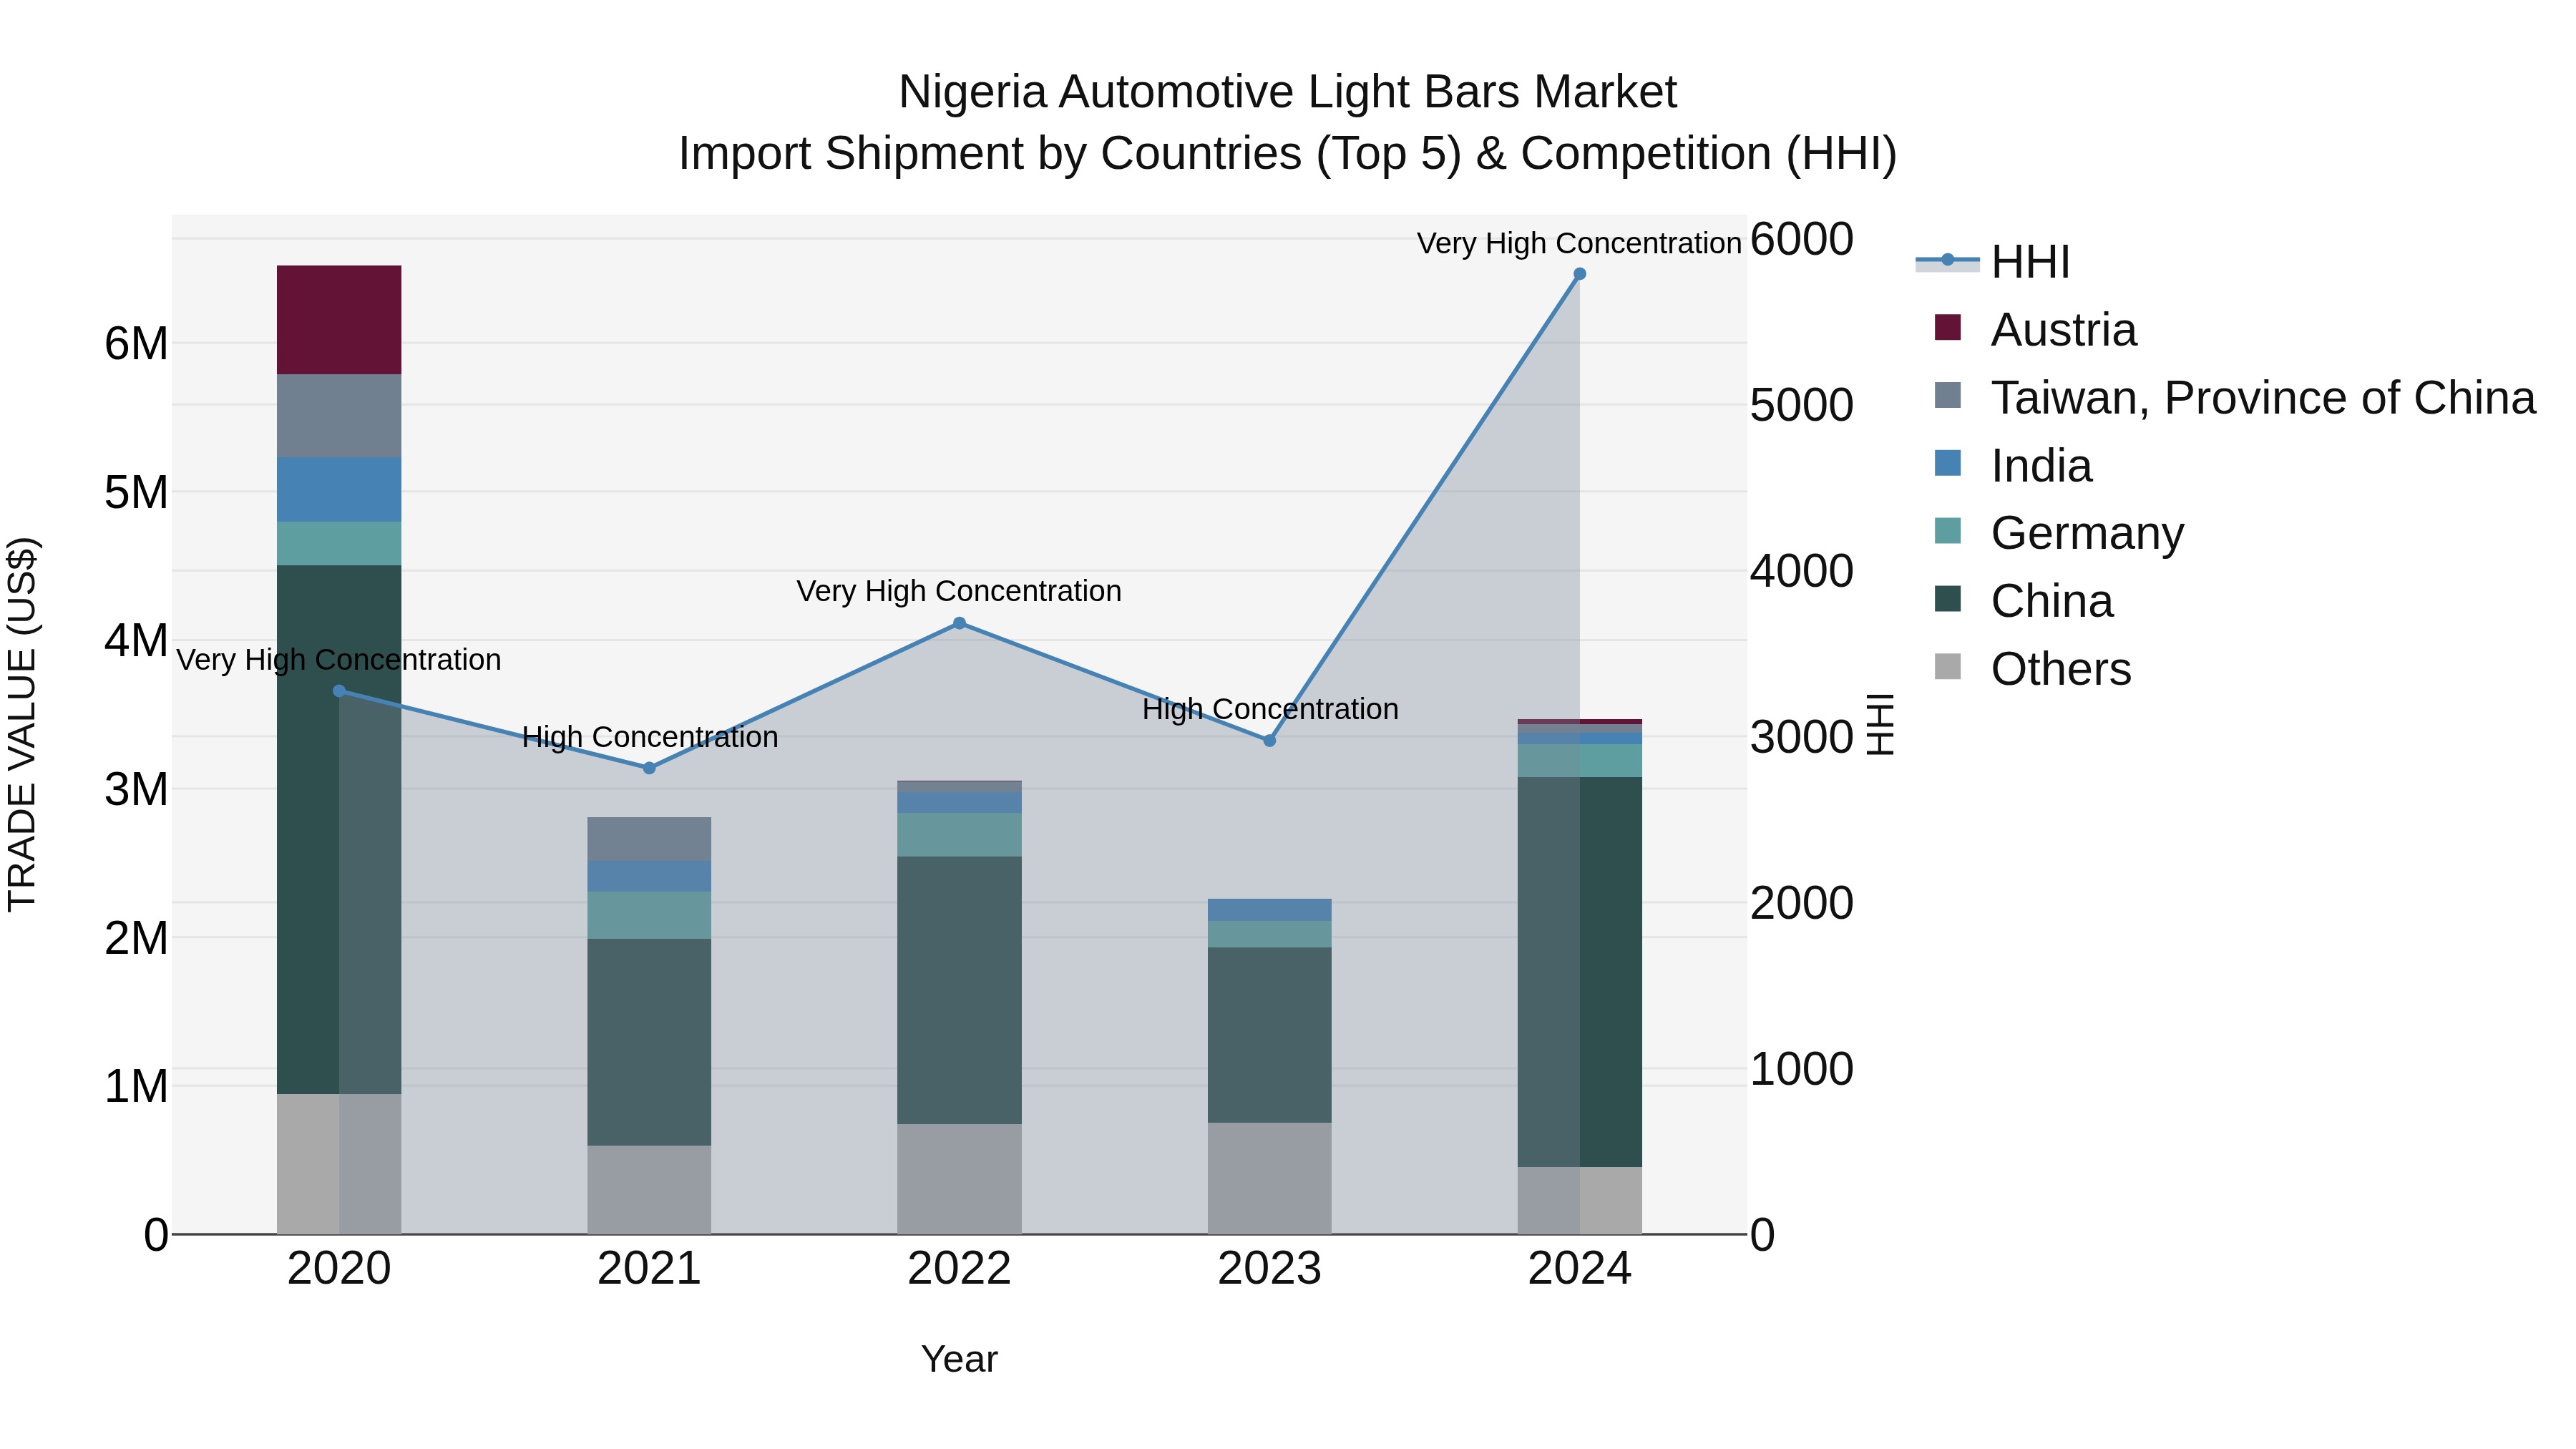
Task: Click the 'Year' axis title
Action: (x=959, y=1359)
